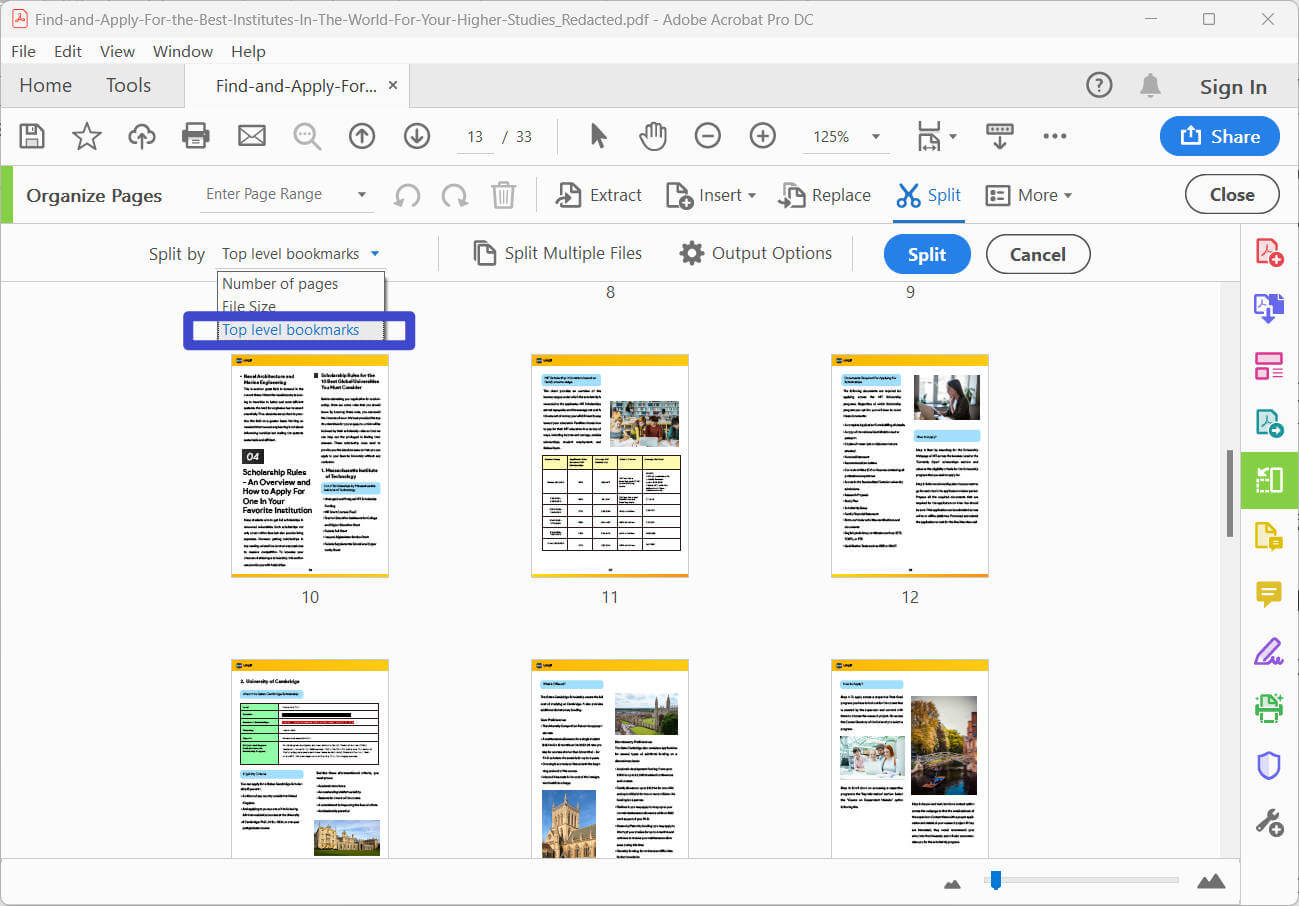Open the Comment tool in the right sidebar
The image size is (1299, 906).
pyautogui.click(x=1269, y=594)
